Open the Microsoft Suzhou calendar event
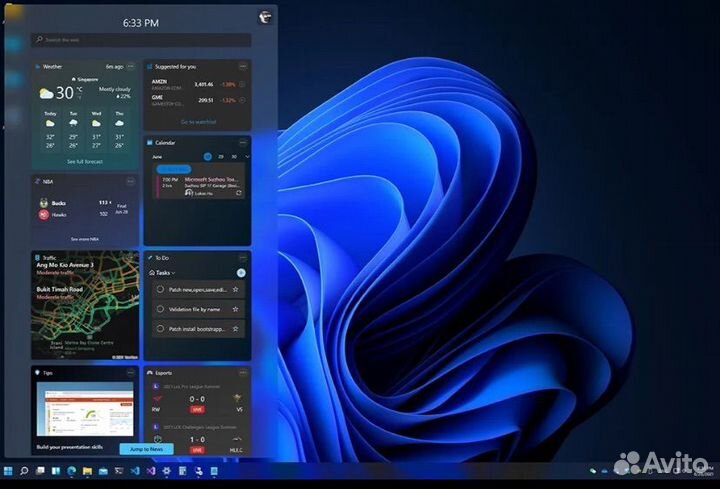 point(200,187)
